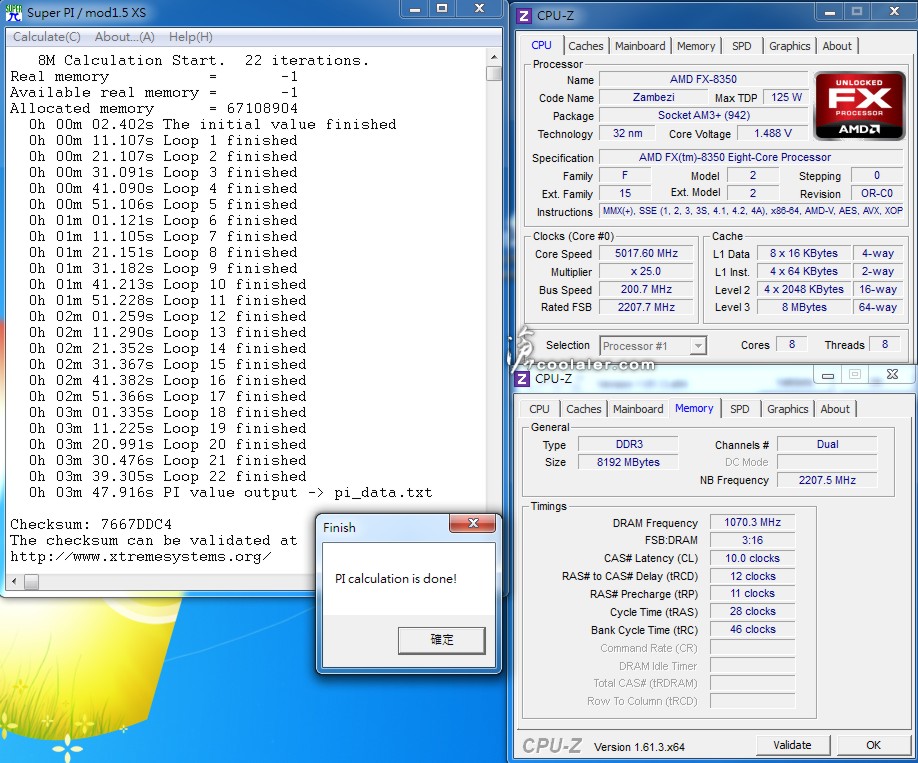Open Caches tab in lower CPU-Z window
Image resolution: width=918 pixels, height=763 pixels.
click(x=584, y=409)
